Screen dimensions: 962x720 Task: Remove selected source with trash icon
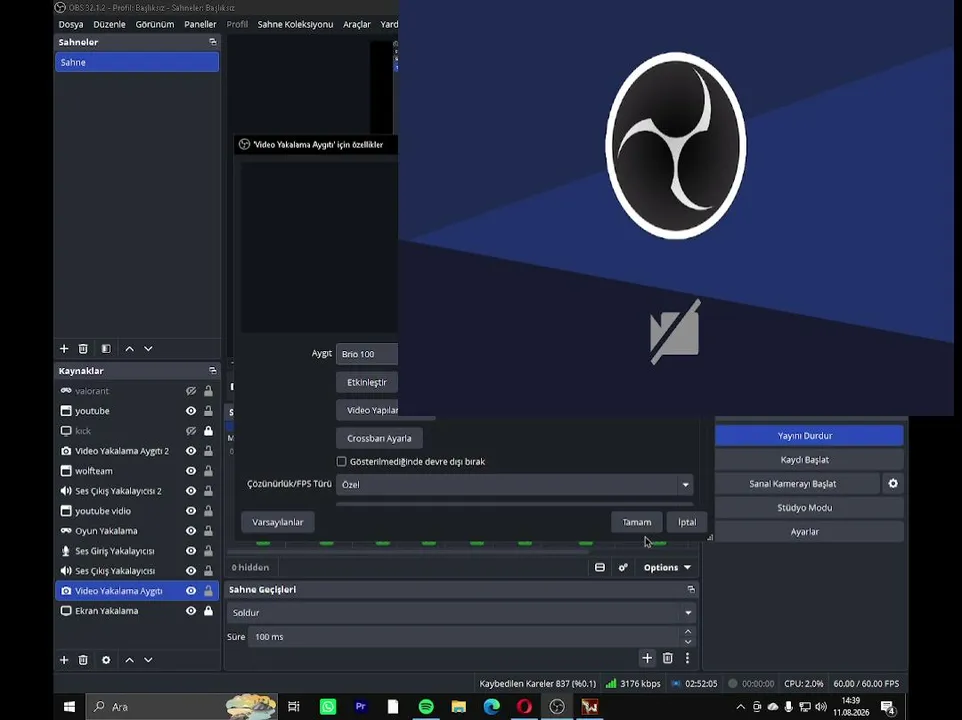pos(83,660)
